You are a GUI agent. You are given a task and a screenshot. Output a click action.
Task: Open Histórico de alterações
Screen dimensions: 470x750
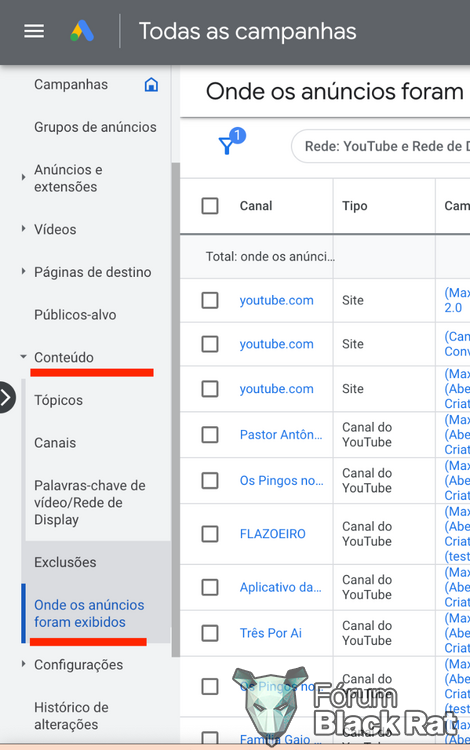pos(71,716)
